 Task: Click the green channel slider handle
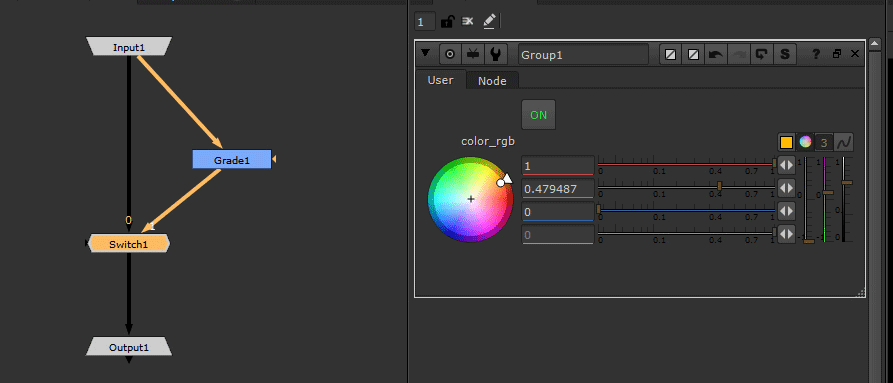coord(719,186)
